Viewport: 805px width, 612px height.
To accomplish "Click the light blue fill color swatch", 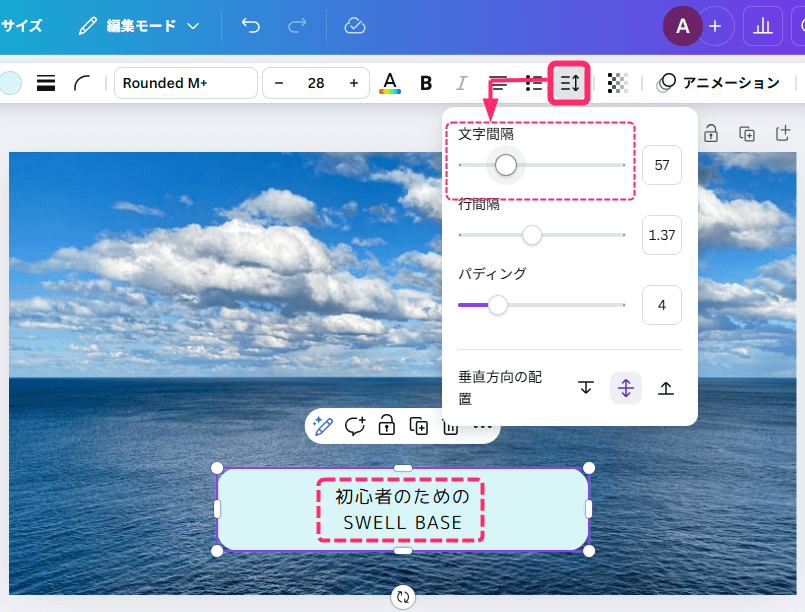I will [x=10, y=83].
